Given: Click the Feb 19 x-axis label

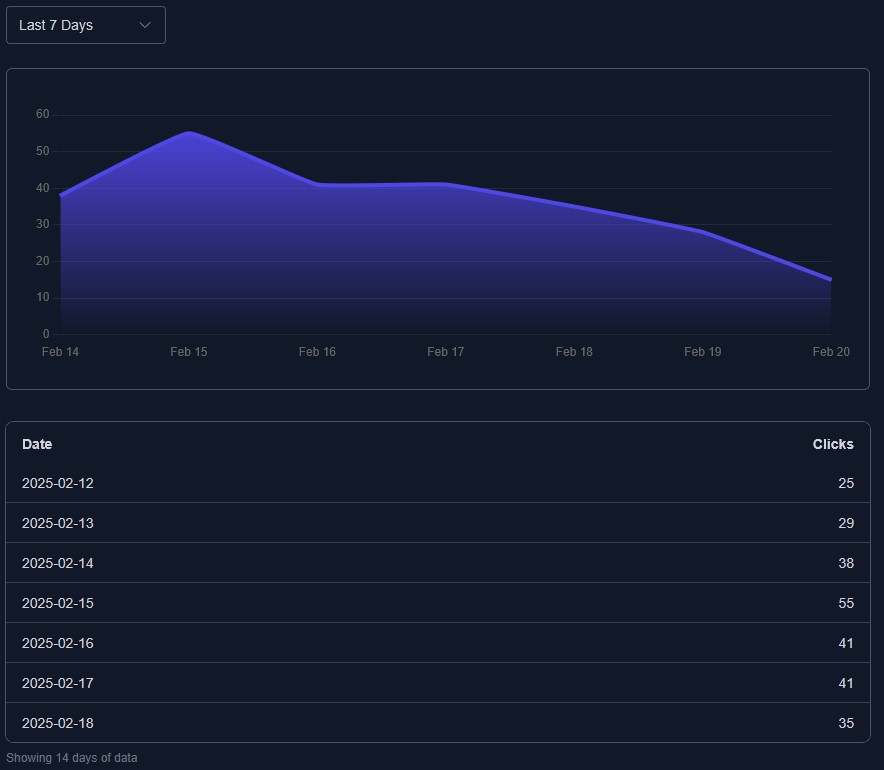Looking at the screenshot, I should tap(703, 352).
